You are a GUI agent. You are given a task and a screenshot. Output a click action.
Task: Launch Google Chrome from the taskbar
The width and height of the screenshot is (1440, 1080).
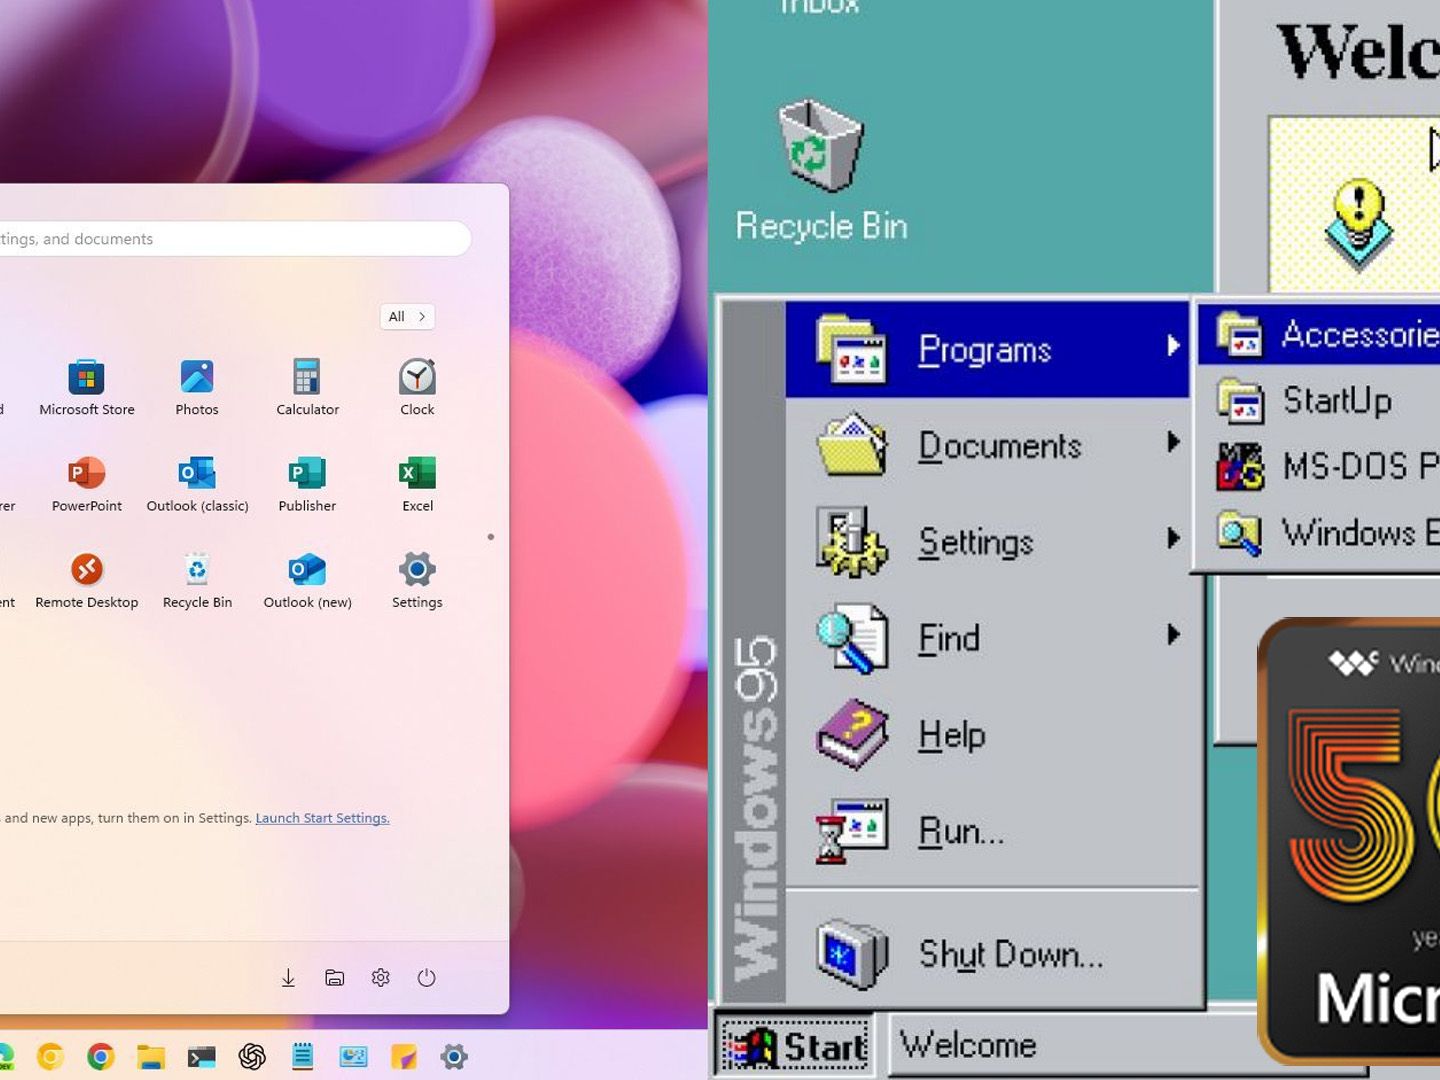(x=100, y=1056)
